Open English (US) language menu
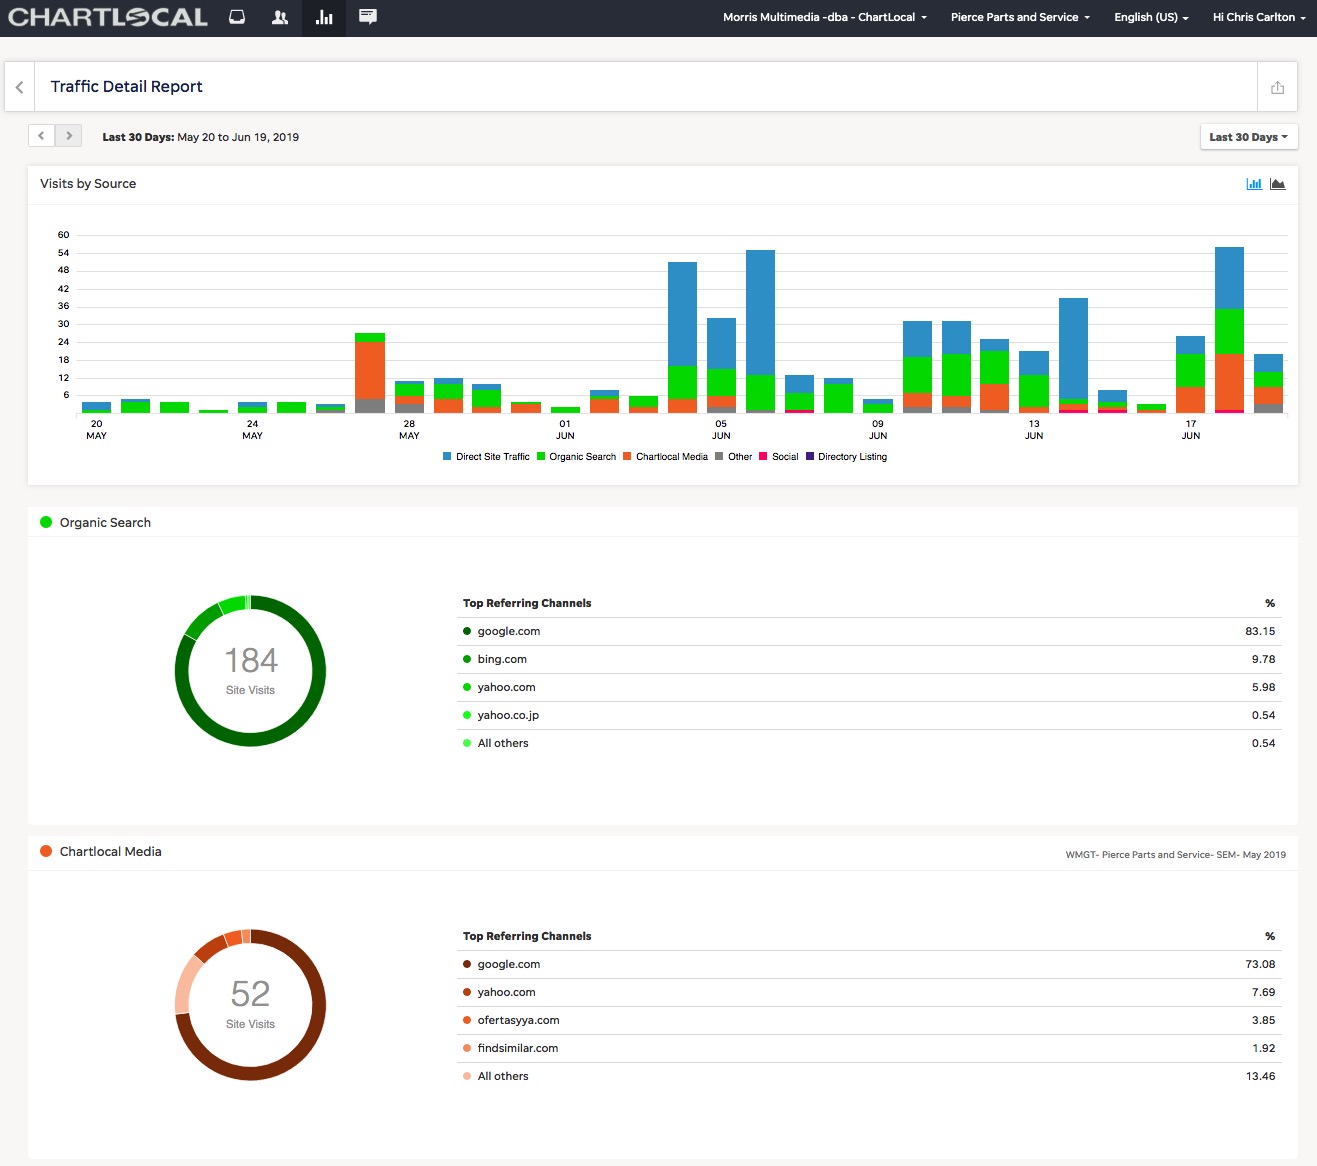 1151,17
